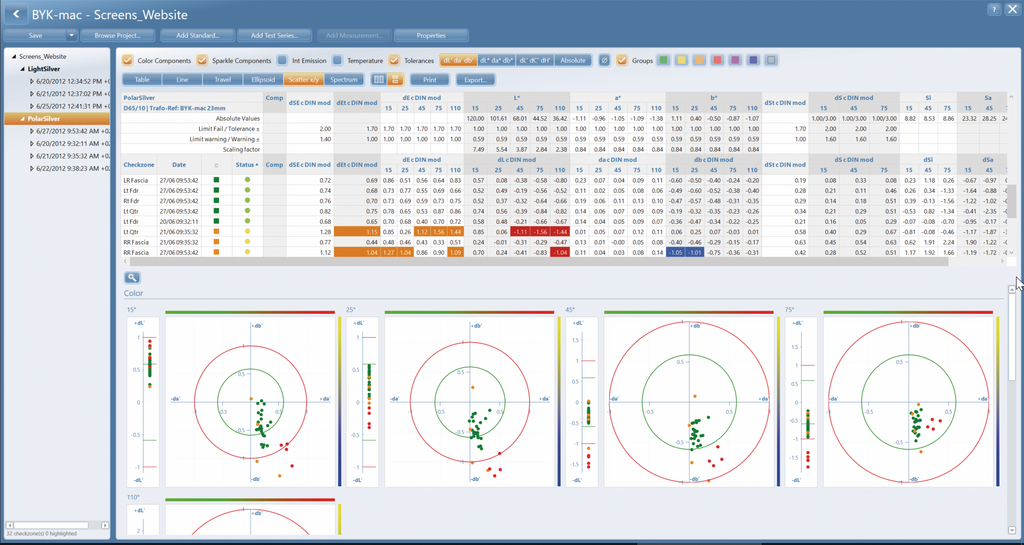Toggle the Color Components checkbox
Screen dimensions: 1024x545
[x=127, y=61]
